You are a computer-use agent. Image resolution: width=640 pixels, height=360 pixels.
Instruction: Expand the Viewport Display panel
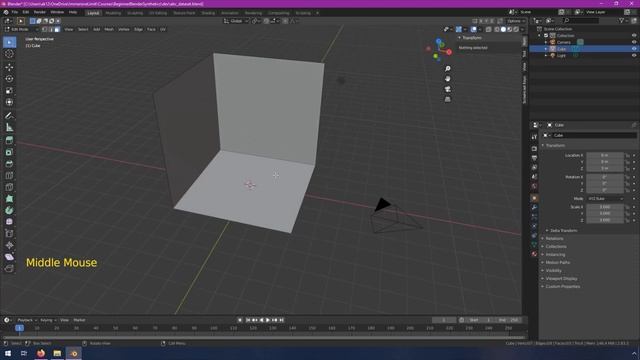tap(561, 278)
